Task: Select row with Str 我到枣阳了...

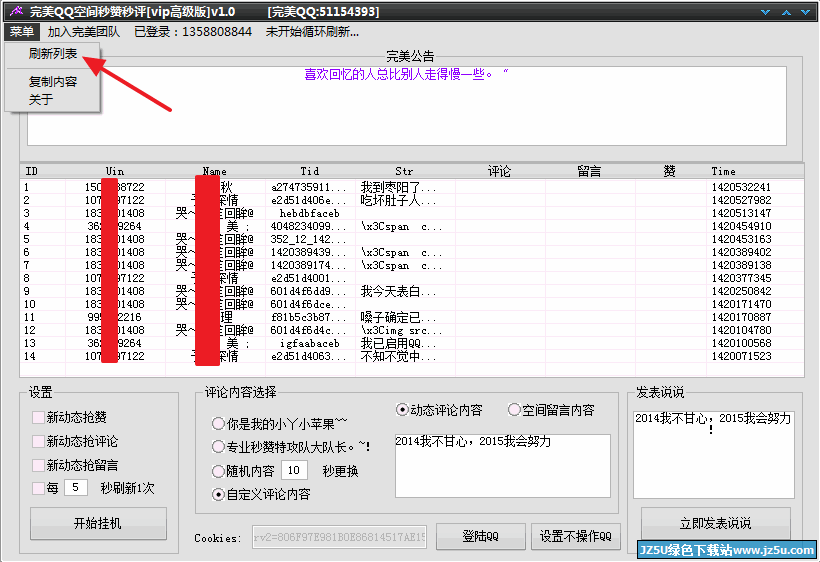Action: [x=412, y=187]
